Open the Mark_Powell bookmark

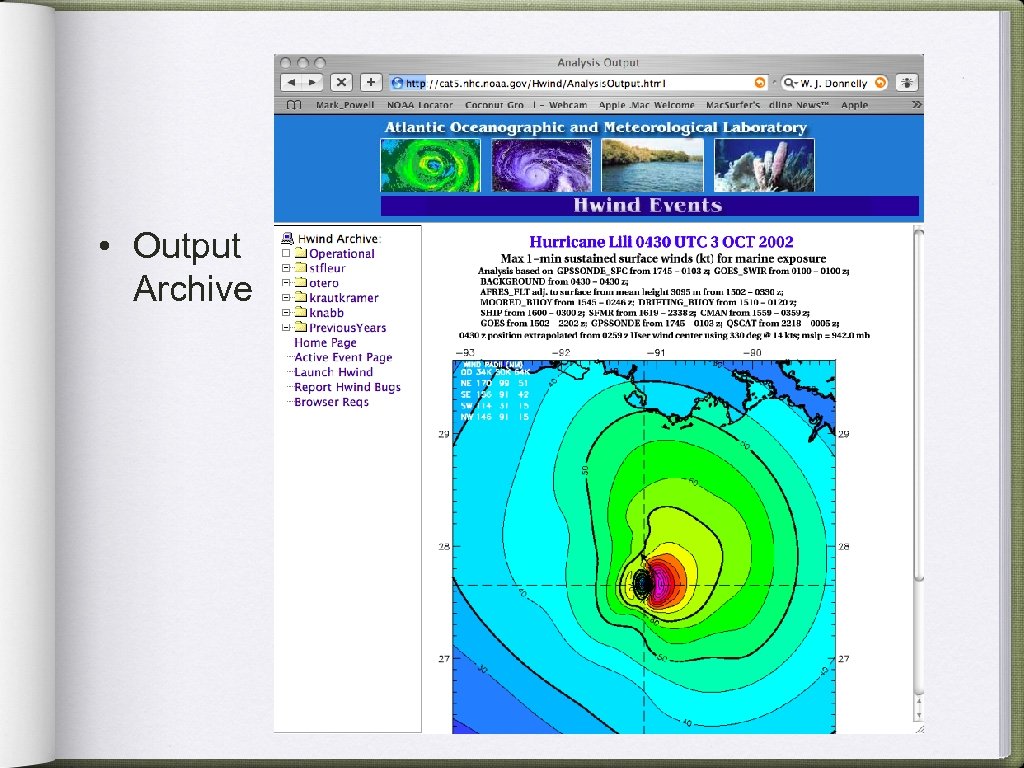tap(345, 104)
